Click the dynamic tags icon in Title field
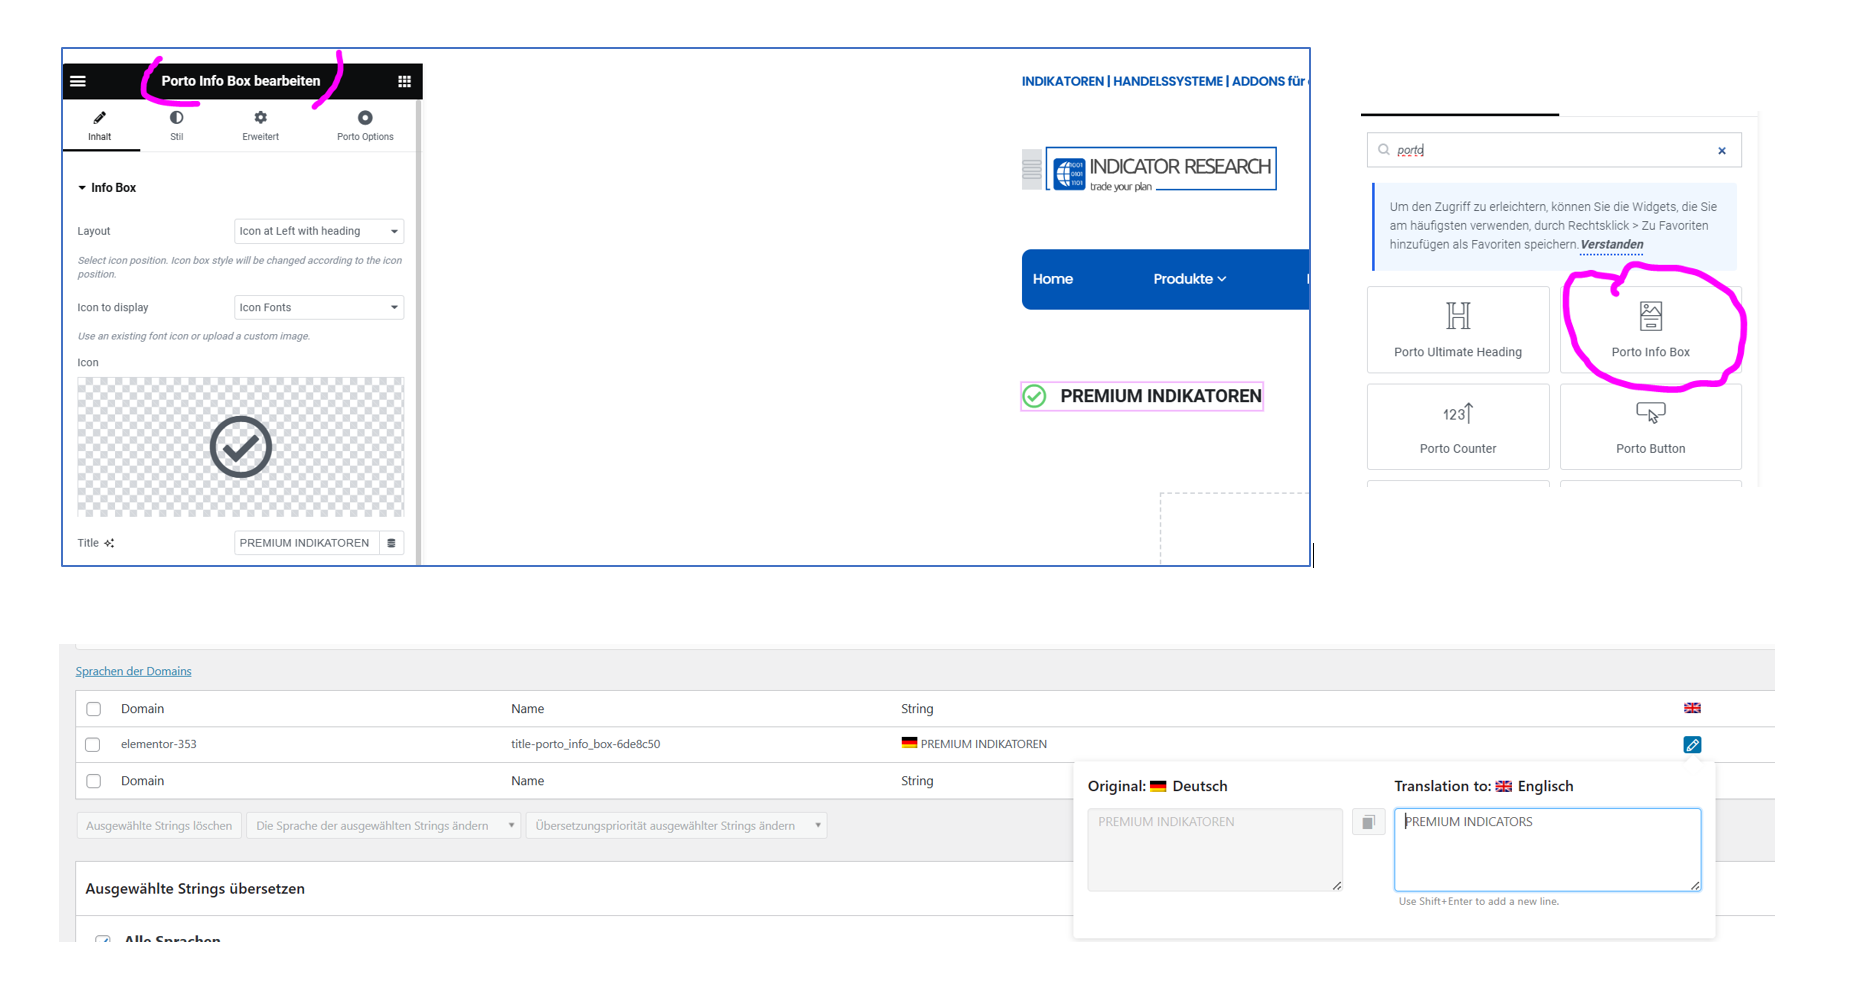Image resolution: width=1856 pixels, height=992 pixels. point(392,543)
